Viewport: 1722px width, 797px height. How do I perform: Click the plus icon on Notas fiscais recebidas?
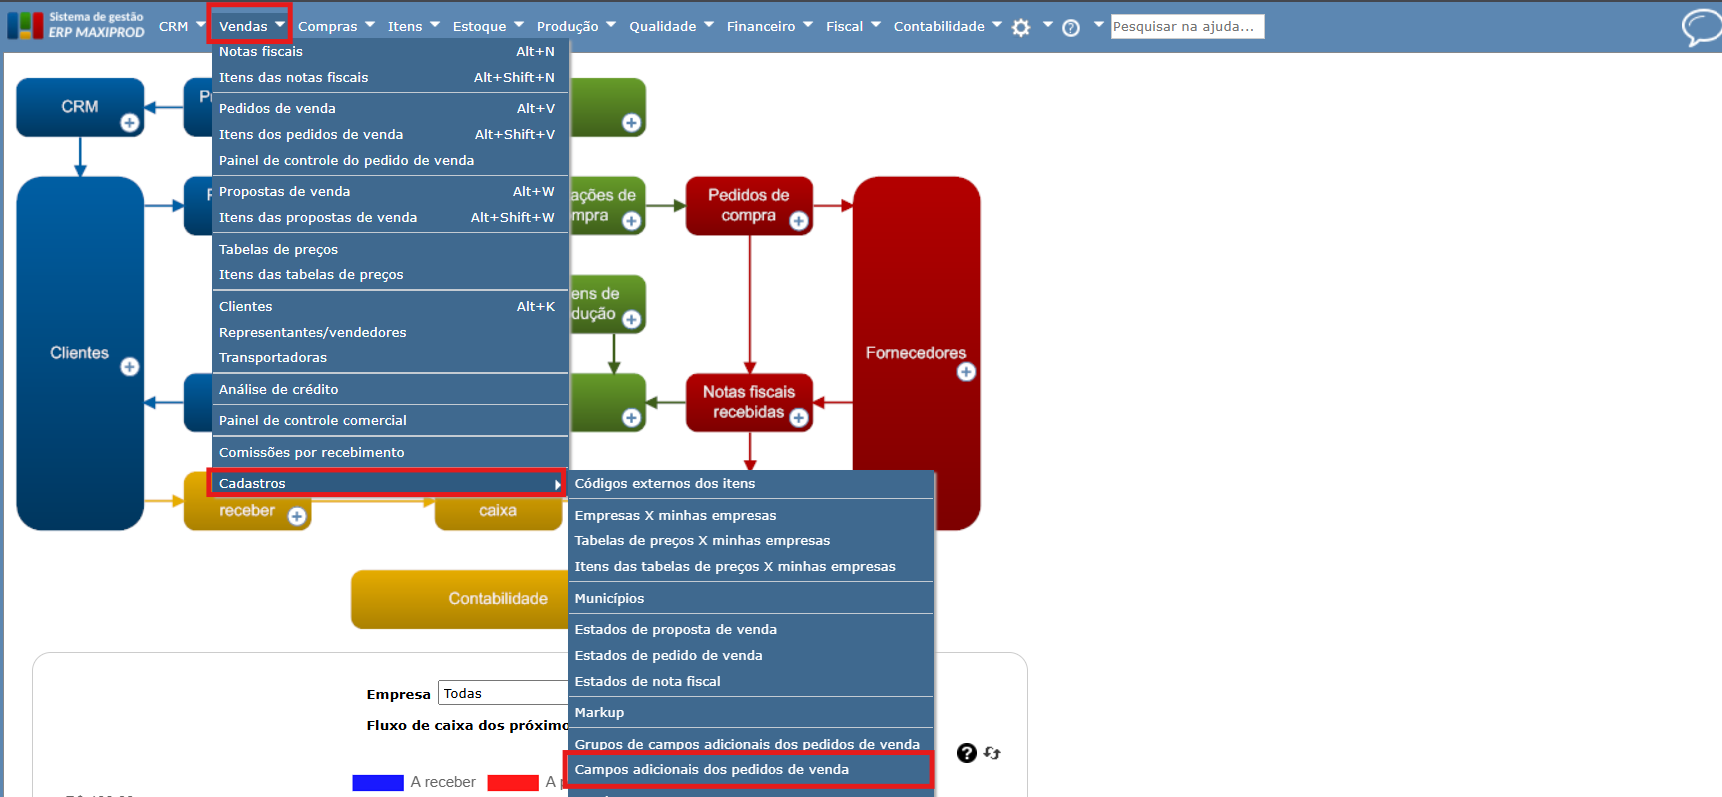click(799, 418)
